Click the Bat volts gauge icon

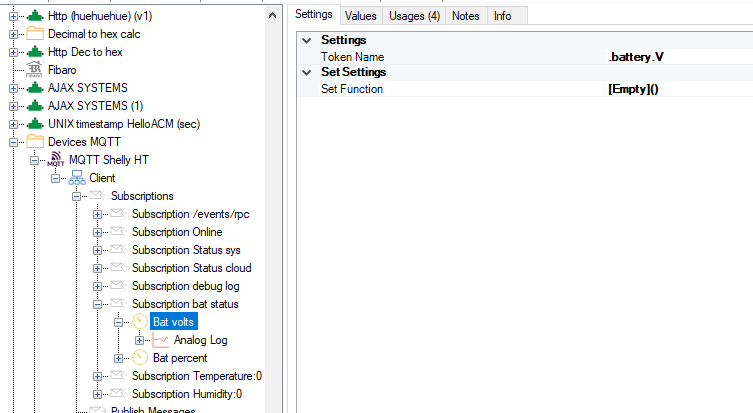(x=140, y=321)
